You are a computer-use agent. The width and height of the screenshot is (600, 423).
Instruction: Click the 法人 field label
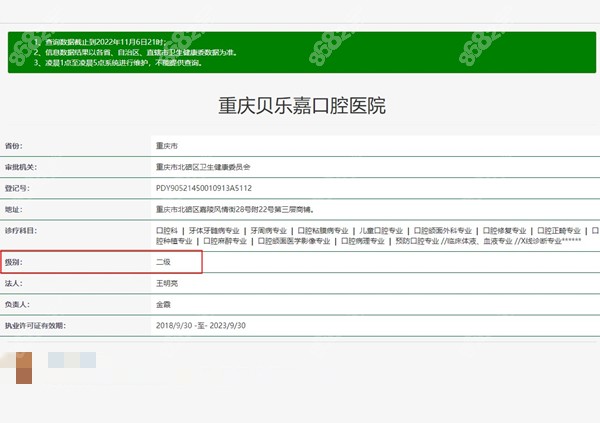[x=14, y=284]
